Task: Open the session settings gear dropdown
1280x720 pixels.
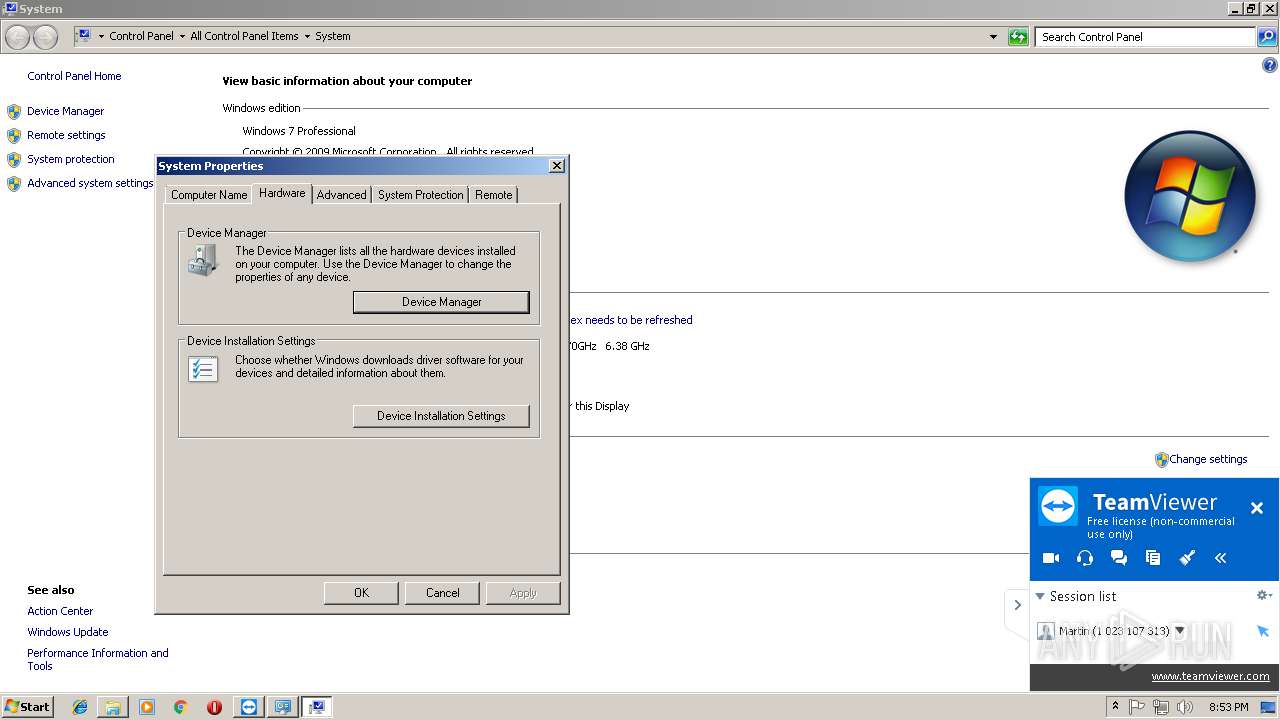Action: (x=1264, y=595)
